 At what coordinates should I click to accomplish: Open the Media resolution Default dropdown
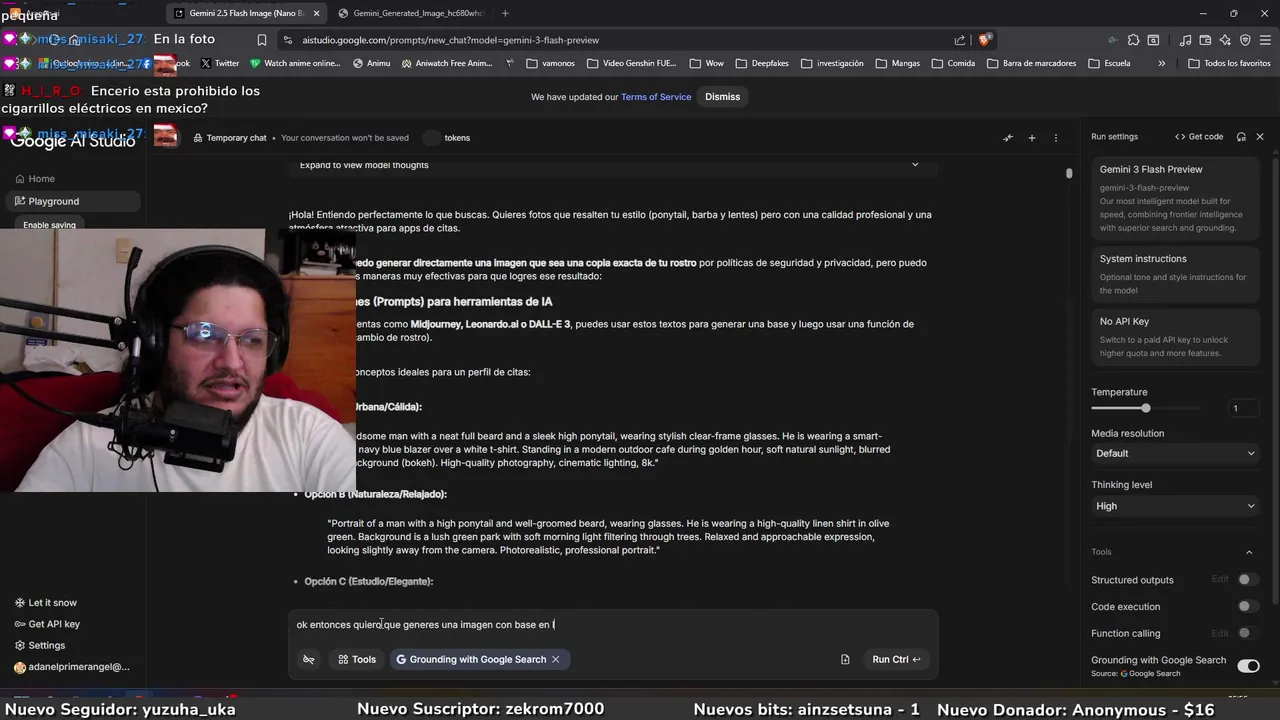tap(1175, 453)
